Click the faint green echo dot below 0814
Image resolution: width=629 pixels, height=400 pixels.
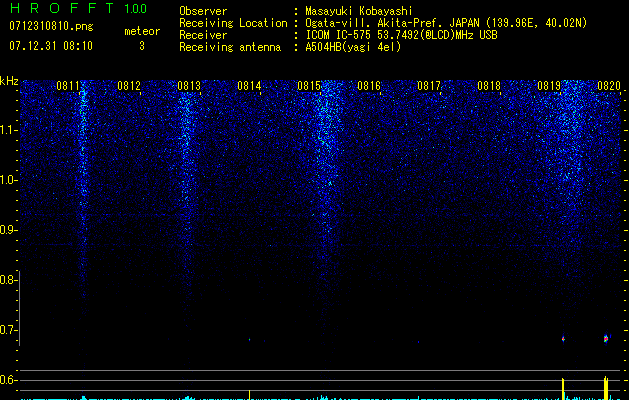click(249, 339)
